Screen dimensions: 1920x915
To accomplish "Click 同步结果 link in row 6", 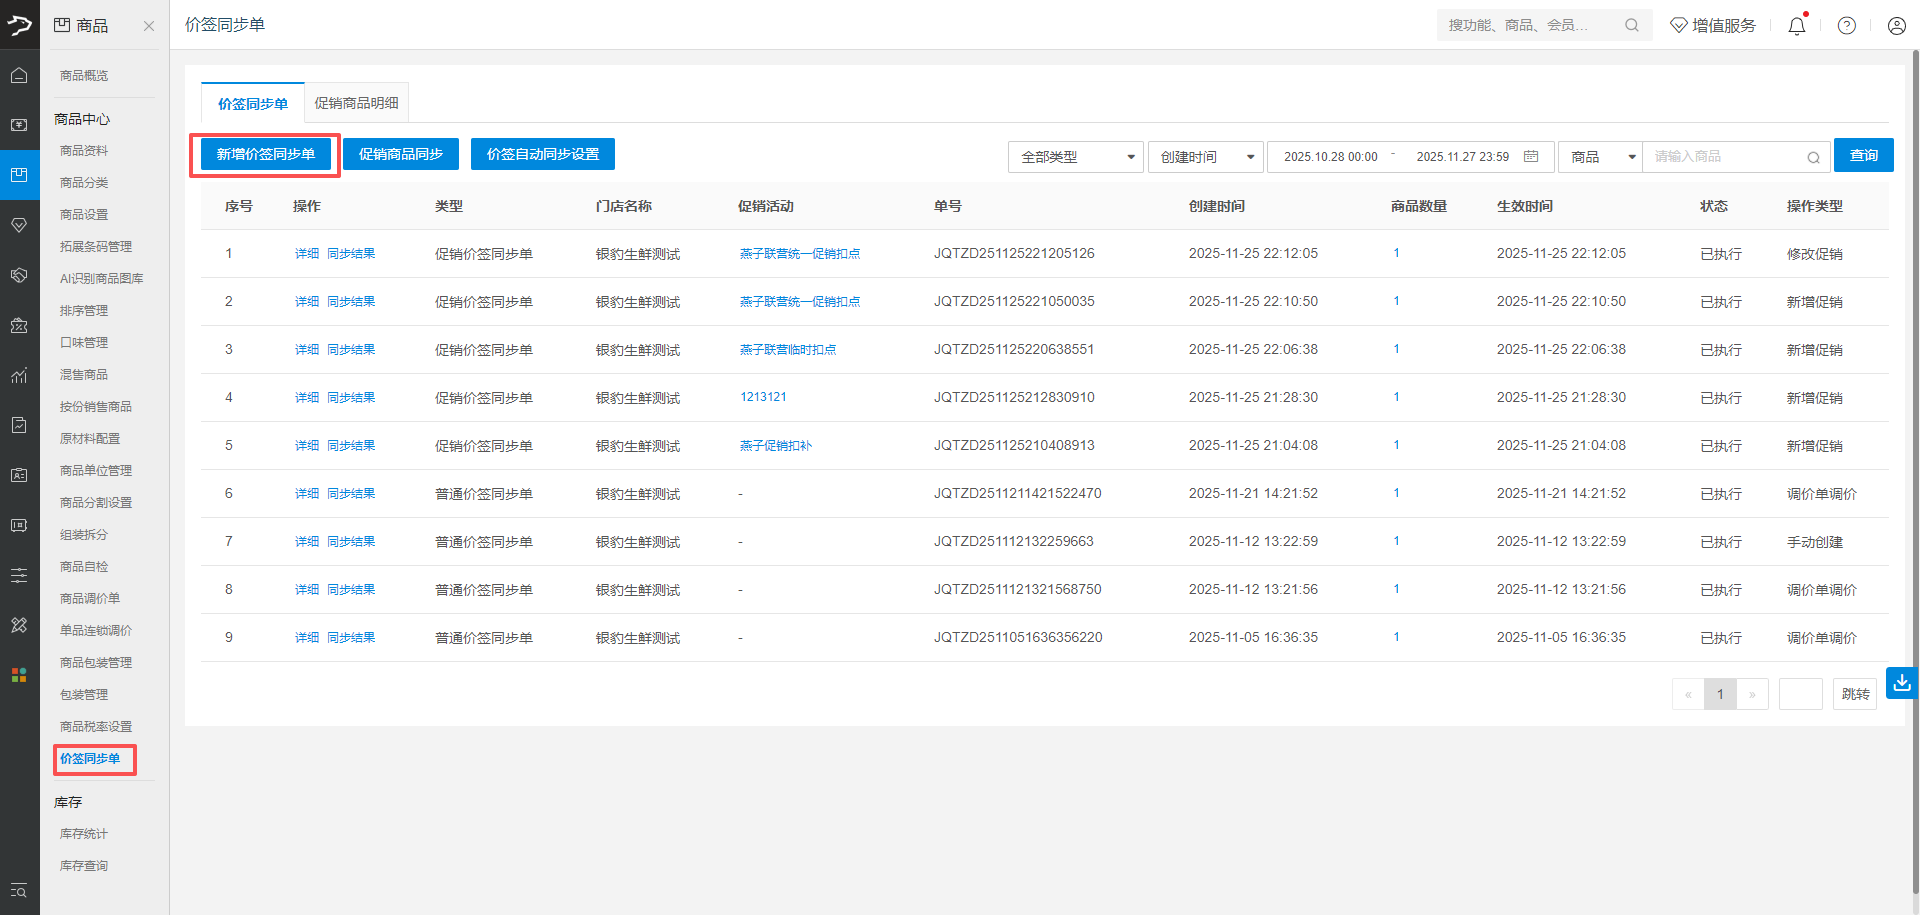I will 351,494.
